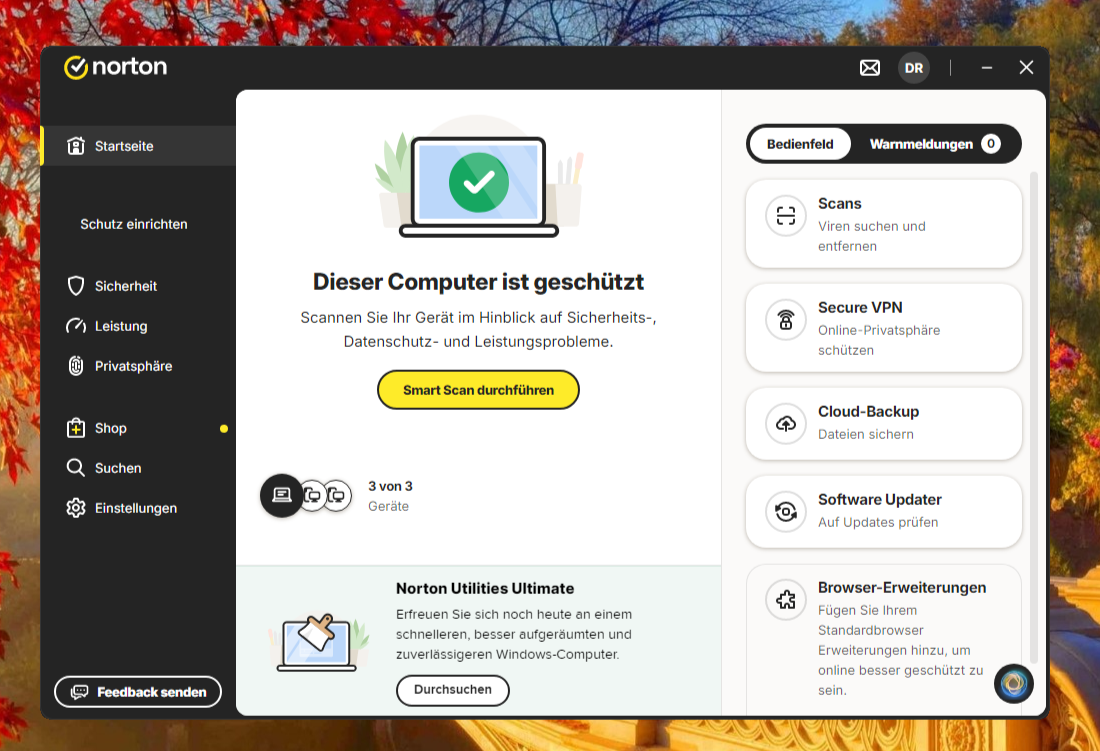Open Software Updater refresh icon
Screen dimensions: 1100x751
(x=786, y=512)
